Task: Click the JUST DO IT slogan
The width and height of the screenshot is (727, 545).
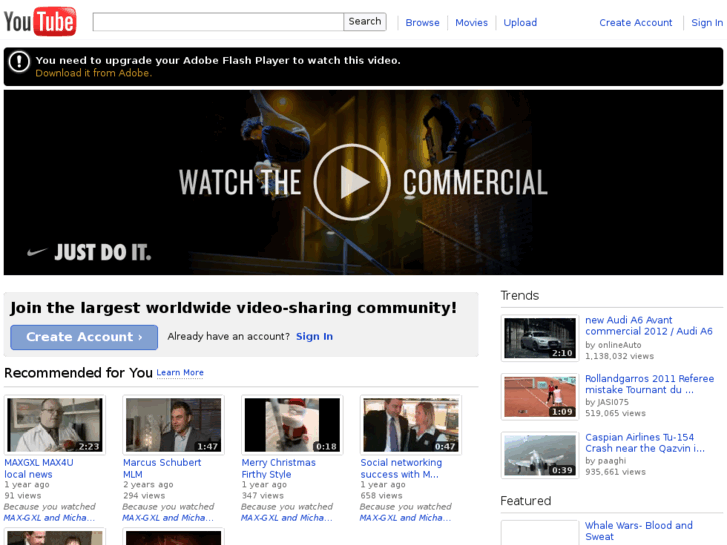Action: click(103, 253)
